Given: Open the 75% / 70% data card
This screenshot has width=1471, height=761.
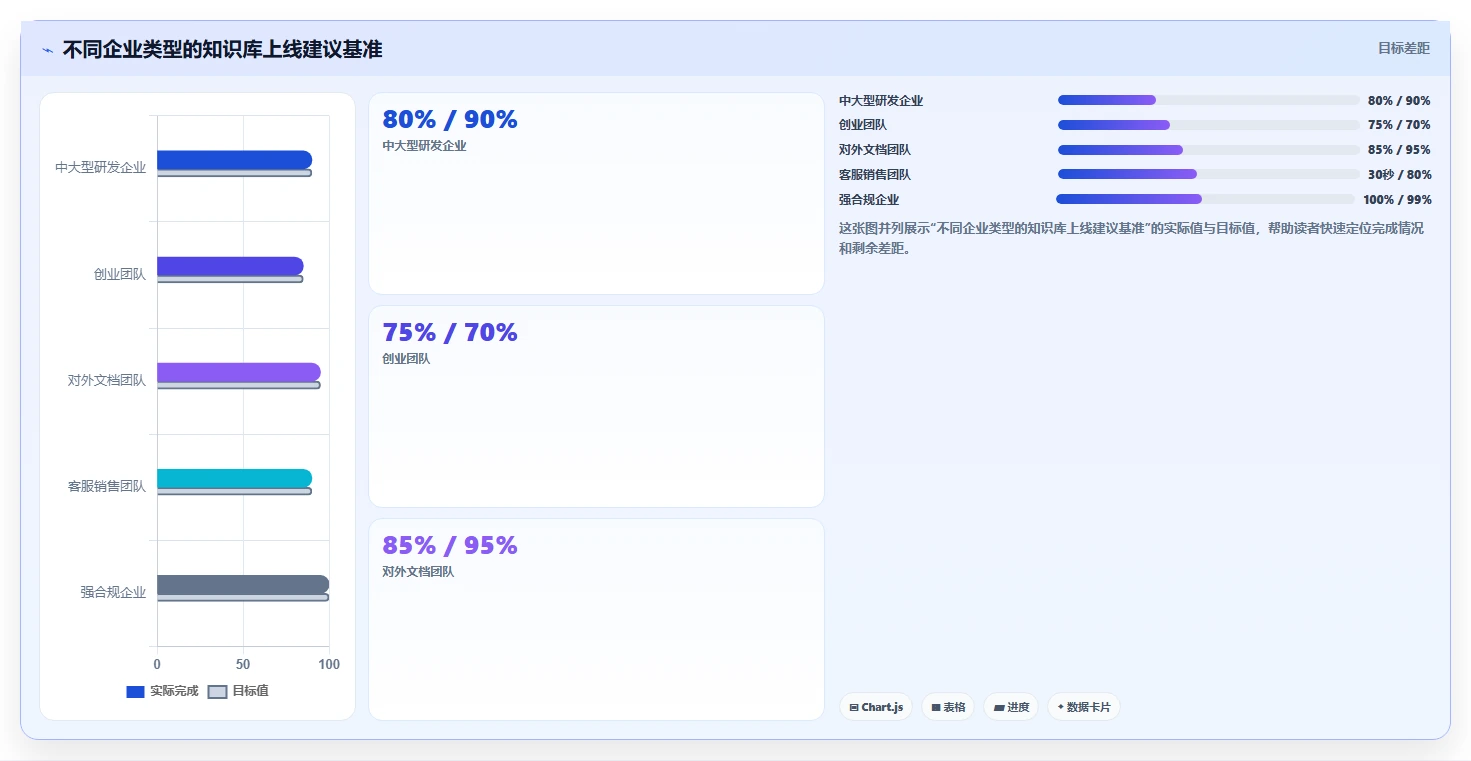Looking at the screenshot, I should coord(596,407).
